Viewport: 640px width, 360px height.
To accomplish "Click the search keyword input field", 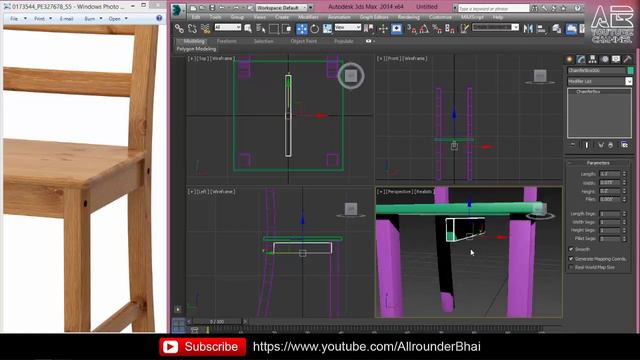I will (x=493, y=8).
